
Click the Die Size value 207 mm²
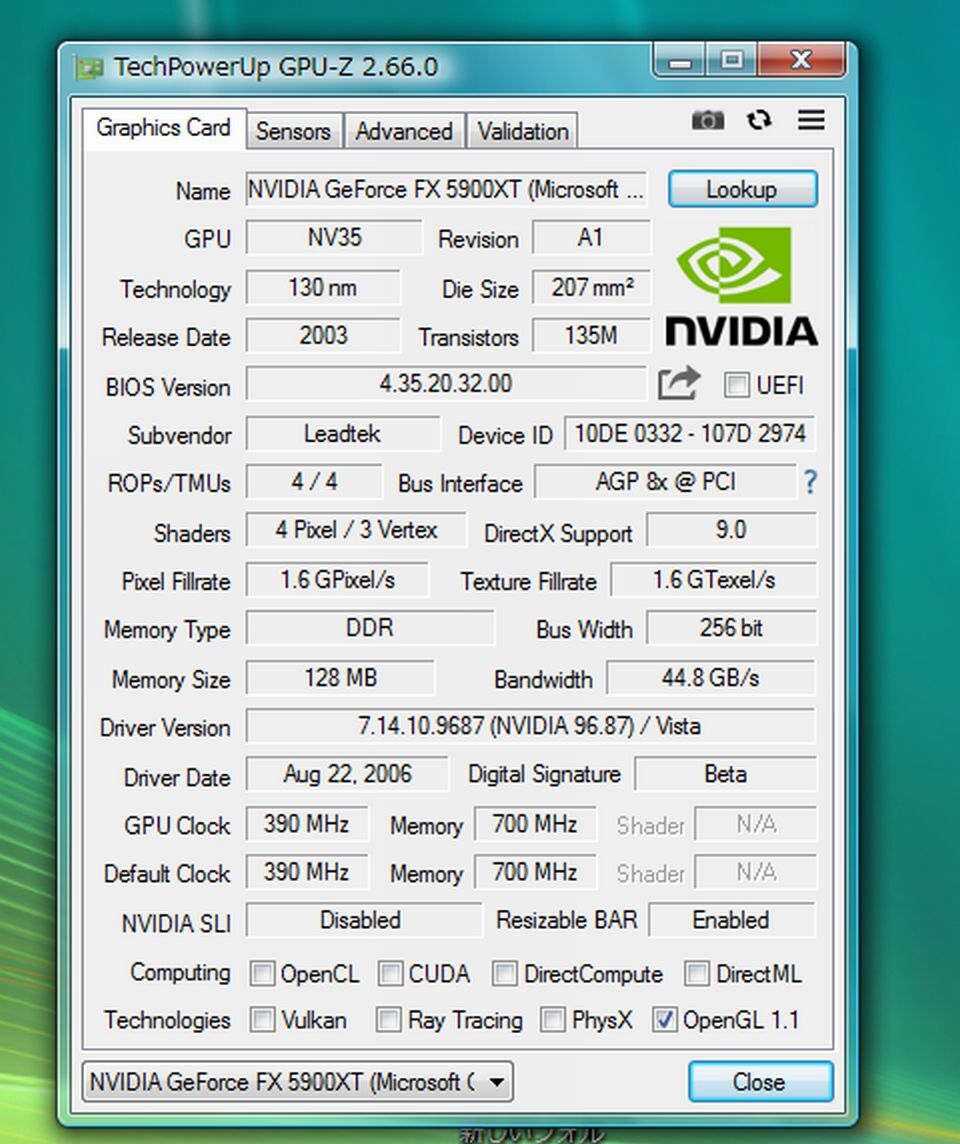point(591,287)
